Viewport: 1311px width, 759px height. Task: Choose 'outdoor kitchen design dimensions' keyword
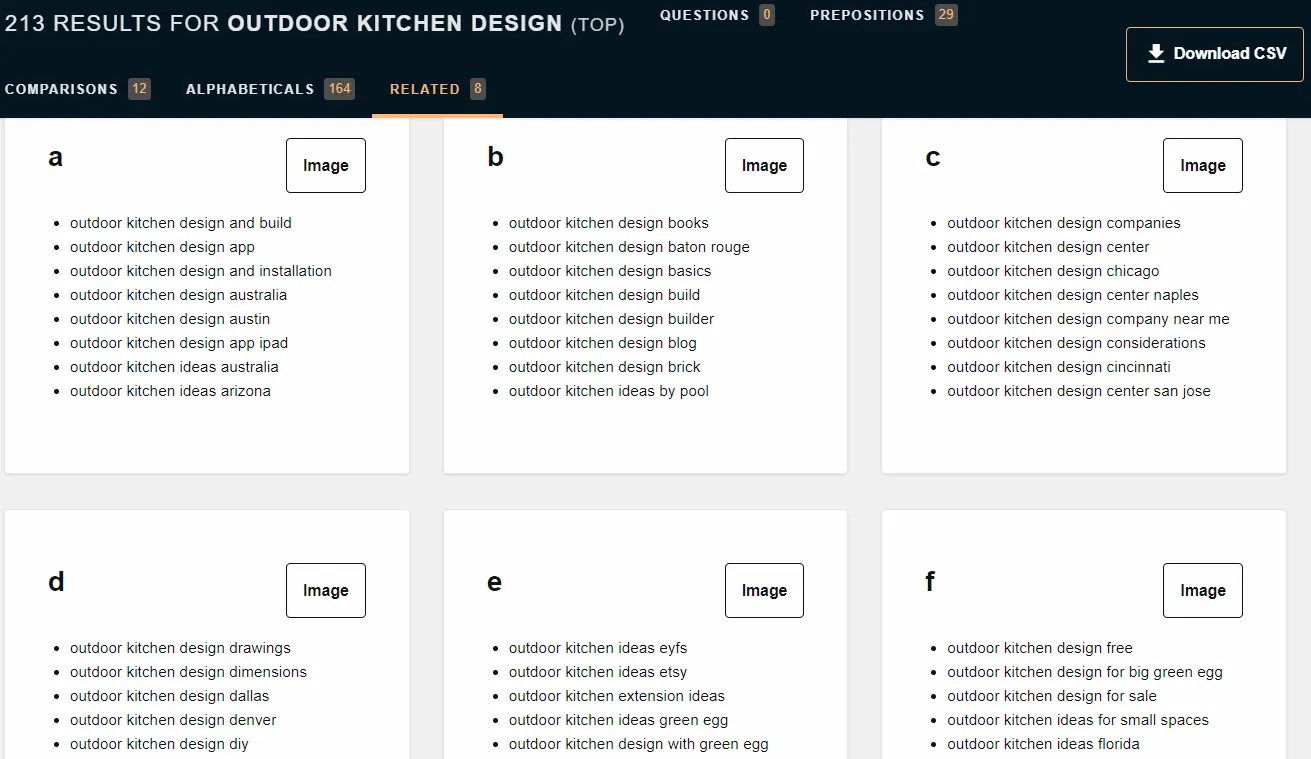pyautogui.click(x=188, y=672)
